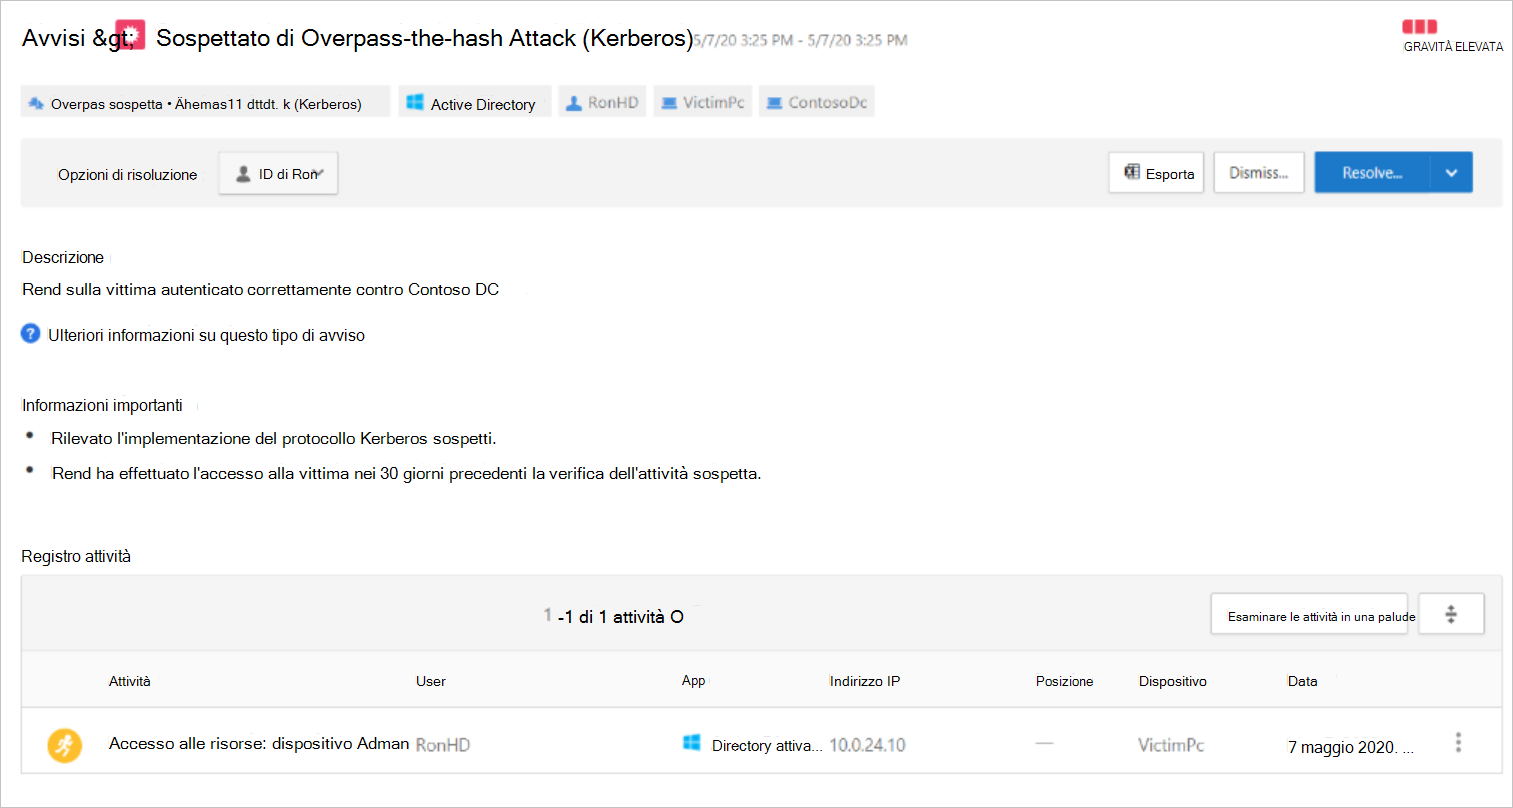This screenshot has width=1513, height=808.
Task: Click the blue Resolve... button
Action: [1372, 173]
